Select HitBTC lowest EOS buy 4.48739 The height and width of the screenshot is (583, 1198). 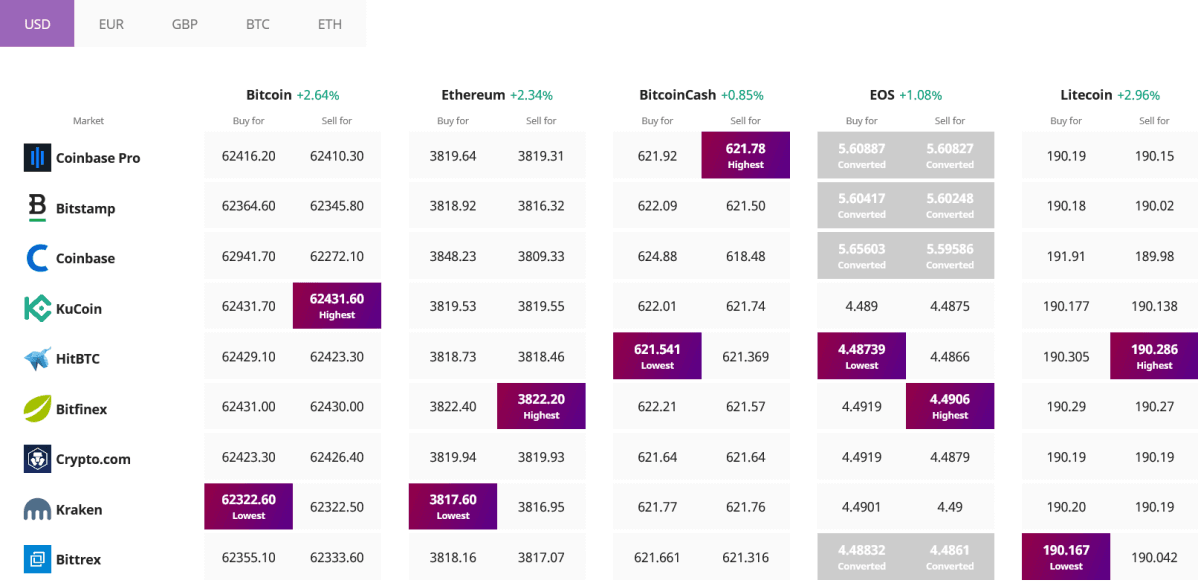point(862,356)
